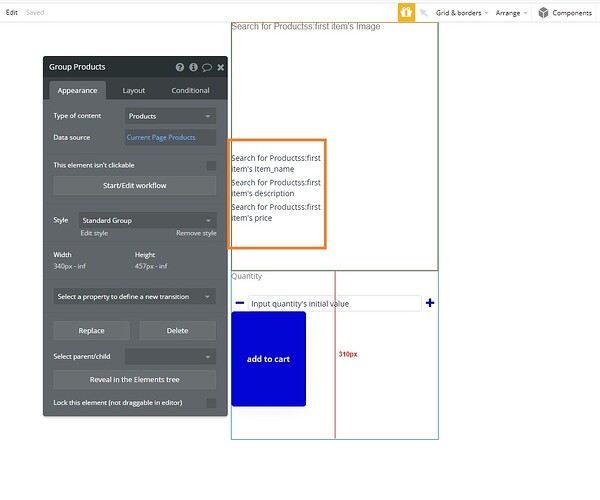Click the Start/Edit workflow button
This screenshot has height=500, width=600.
[x=135, y=186]
